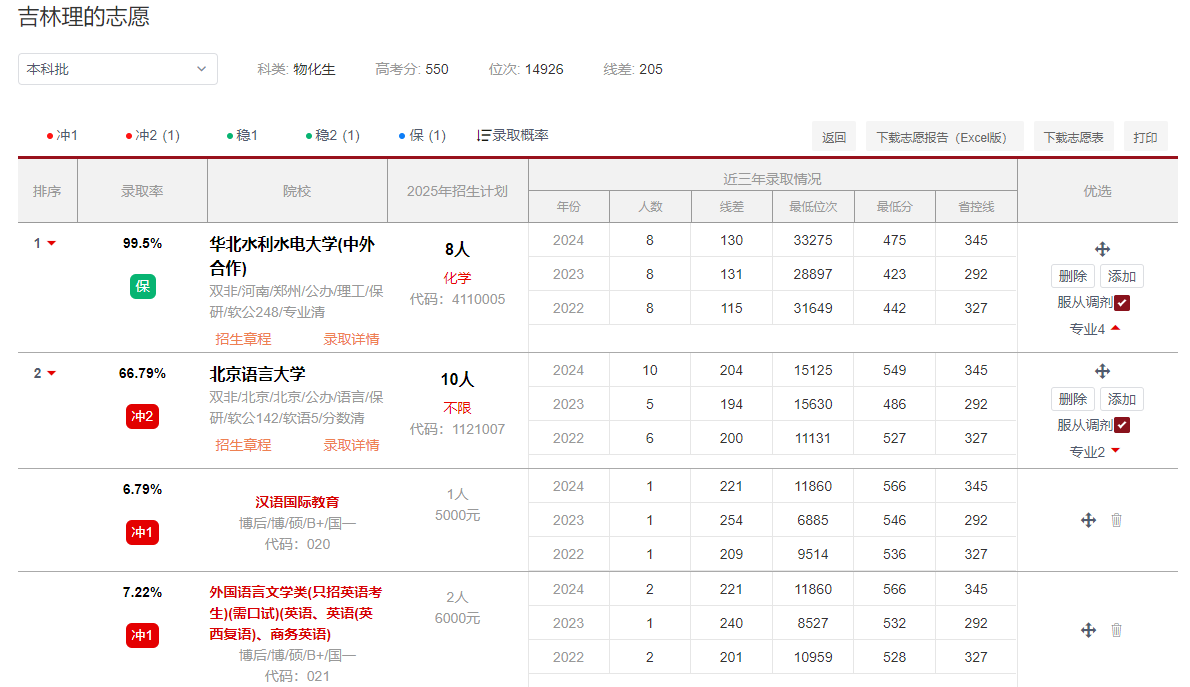The height and width of the screenshot is (687, 1190).
Task: Open the 本科批 batch dropdown
Action: point(118,69)
